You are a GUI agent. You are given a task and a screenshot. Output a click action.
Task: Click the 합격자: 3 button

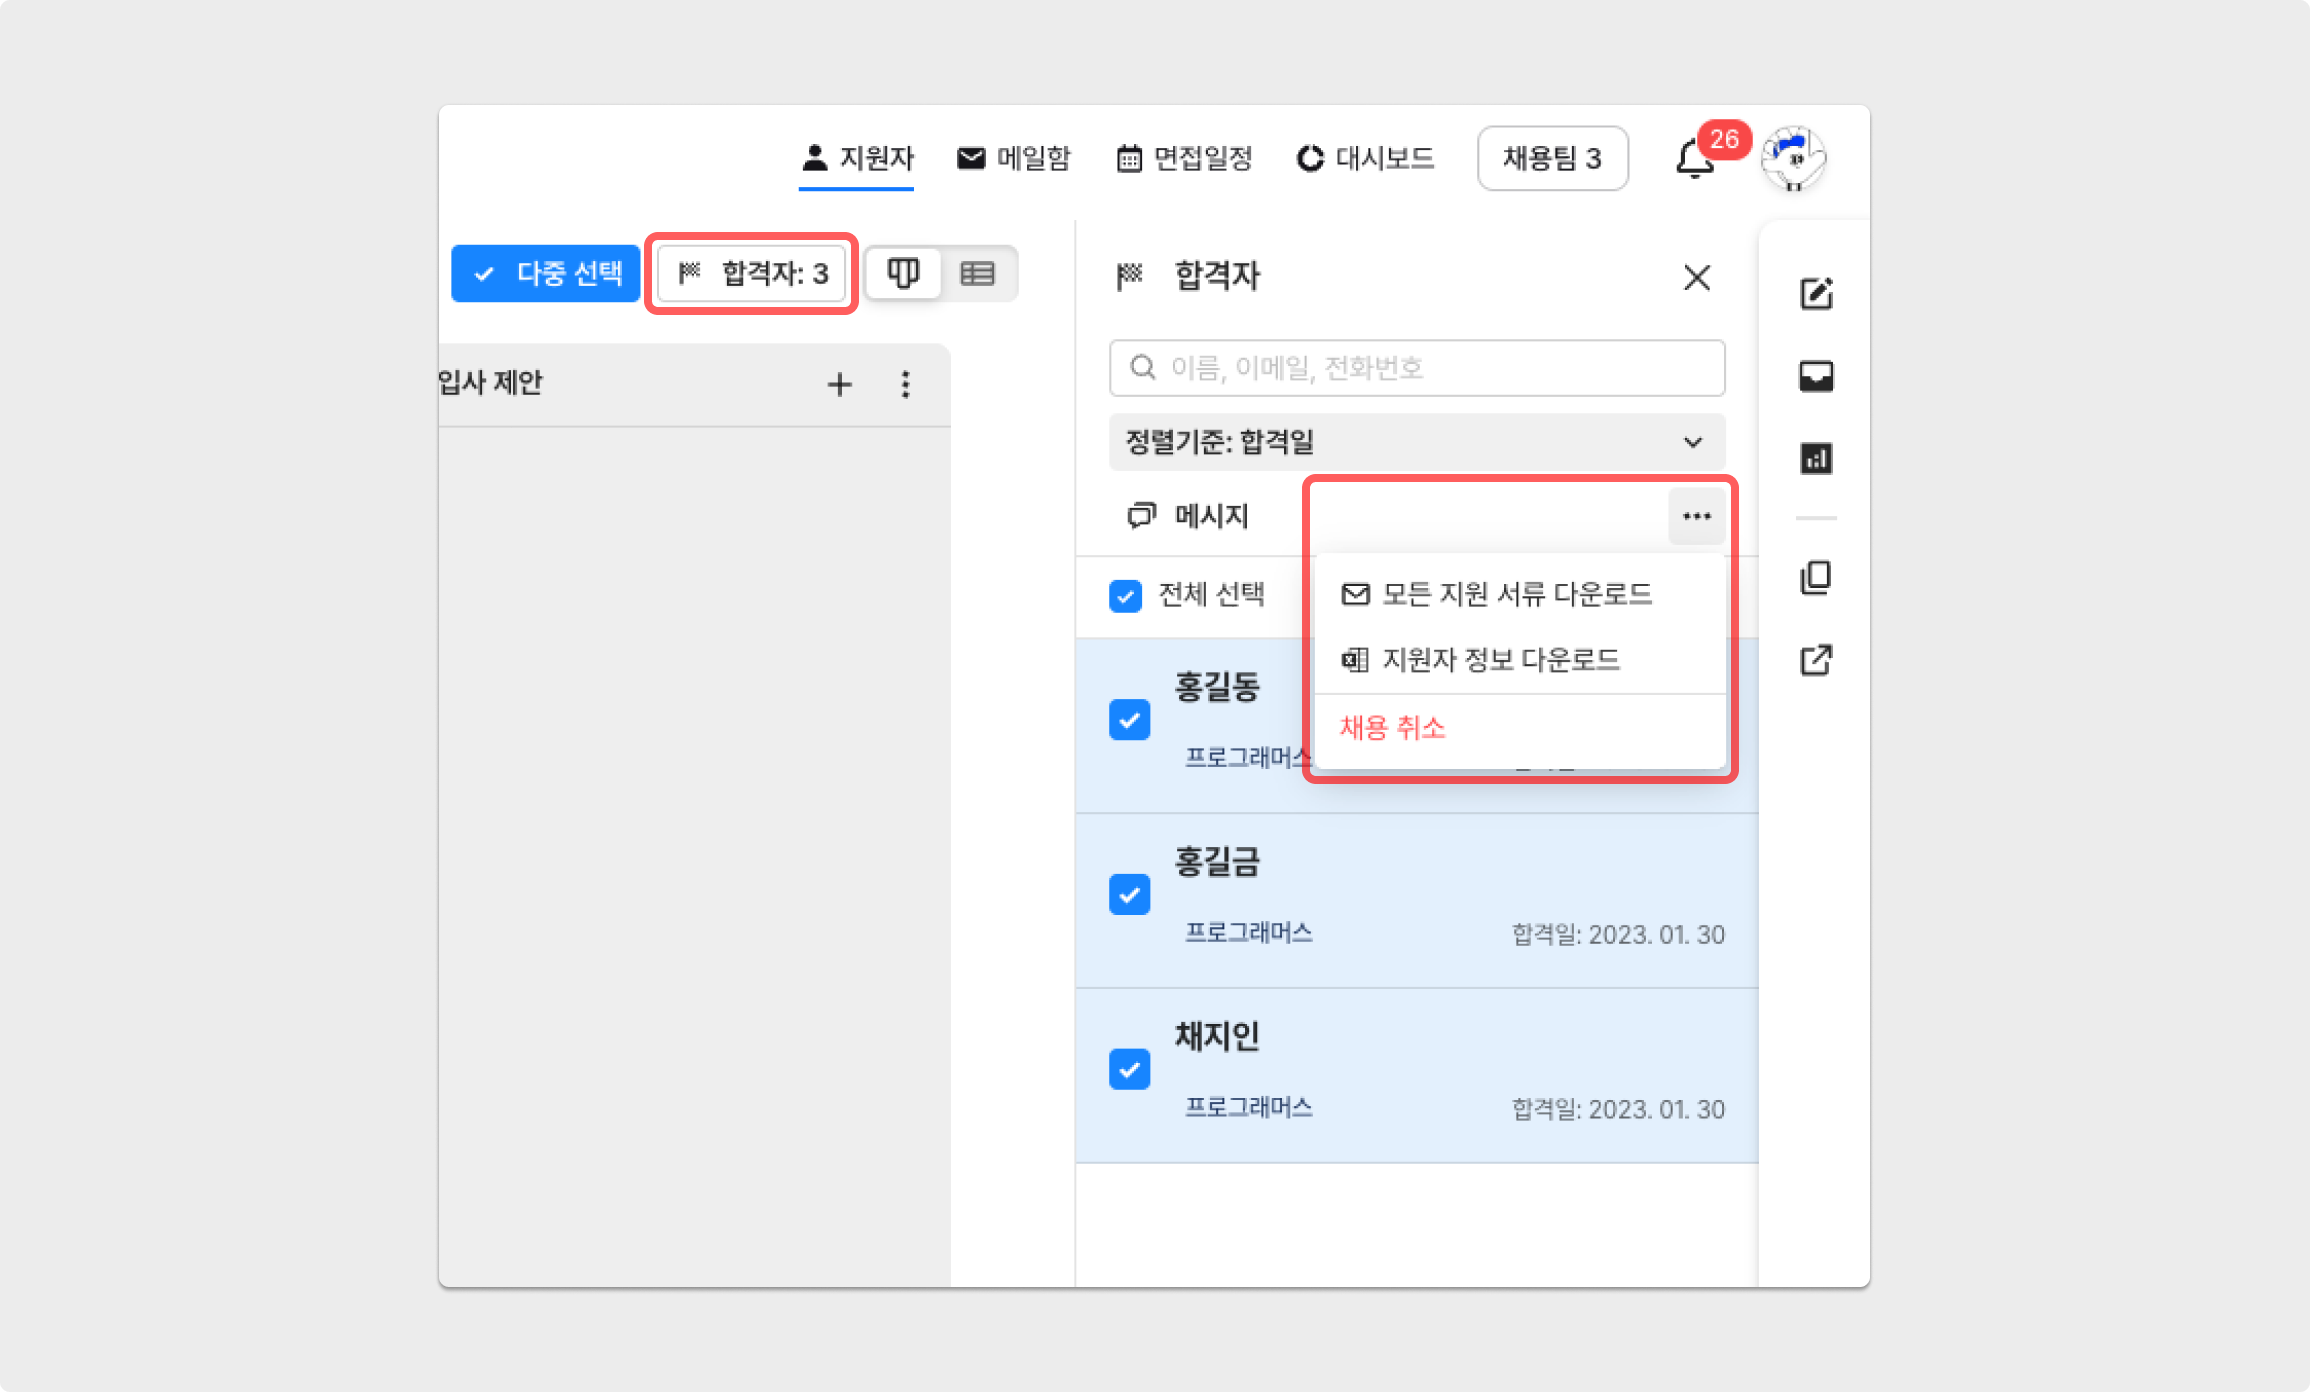752,273
